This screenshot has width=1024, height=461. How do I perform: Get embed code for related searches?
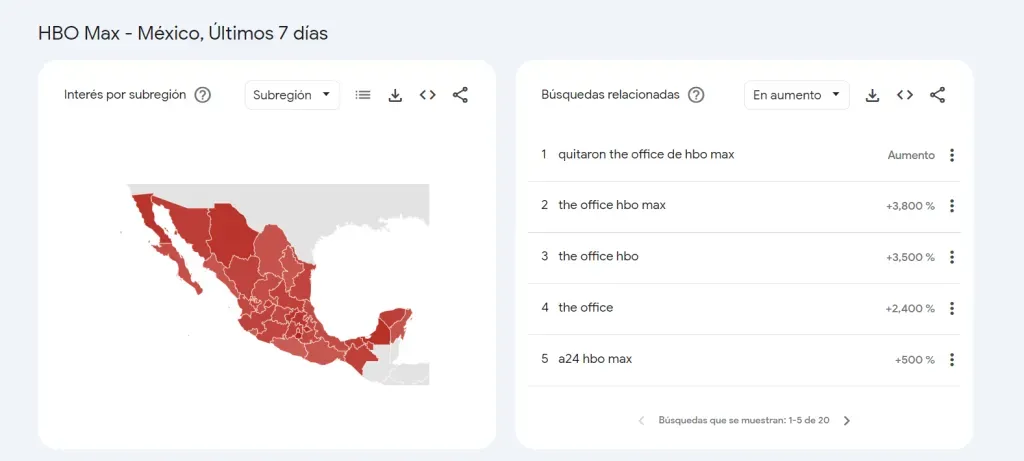(904, 95)
